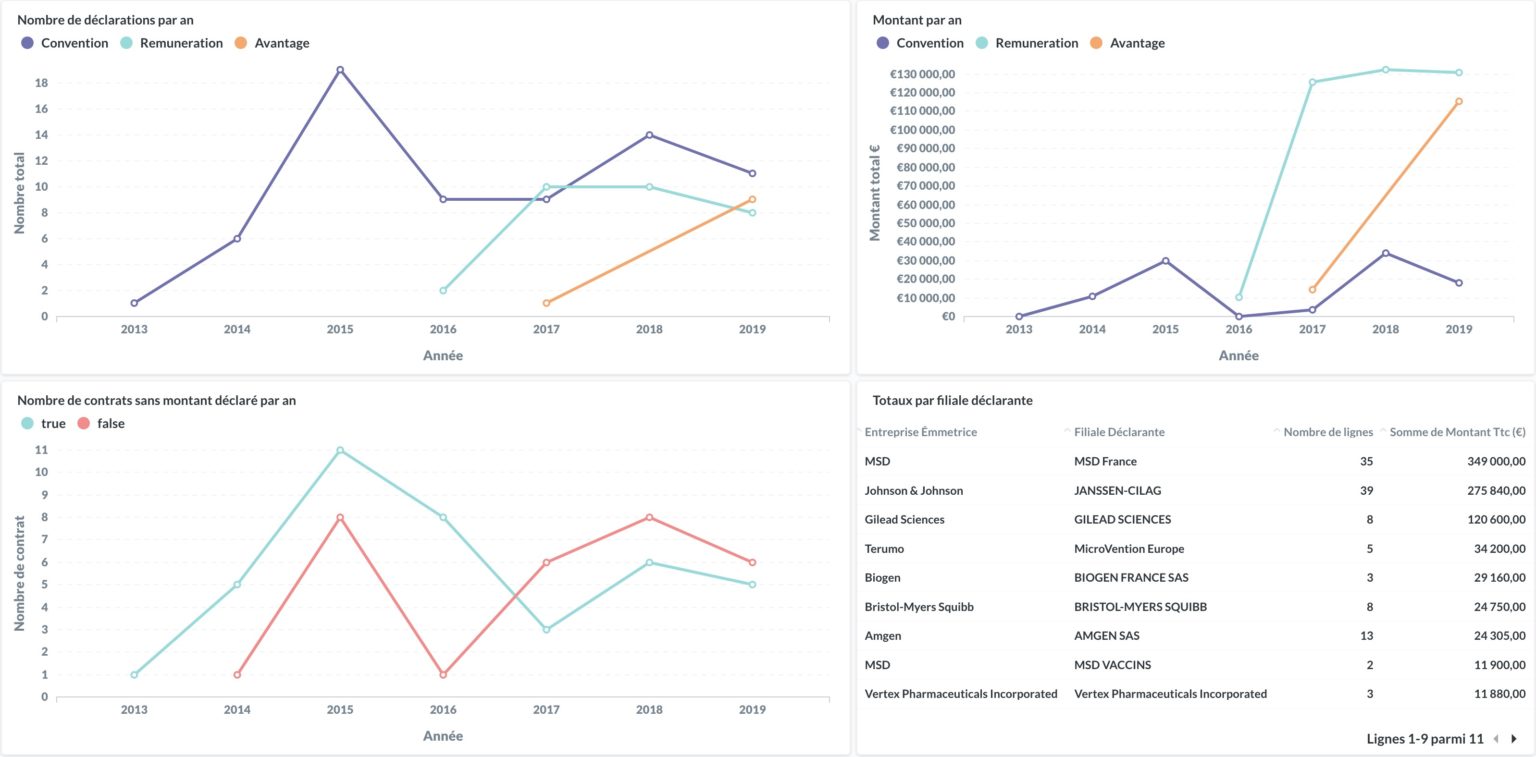Sort the table by Entreprise Émmetrice column
Viewport: 1536px width, 757px height.
coord(920,432)
